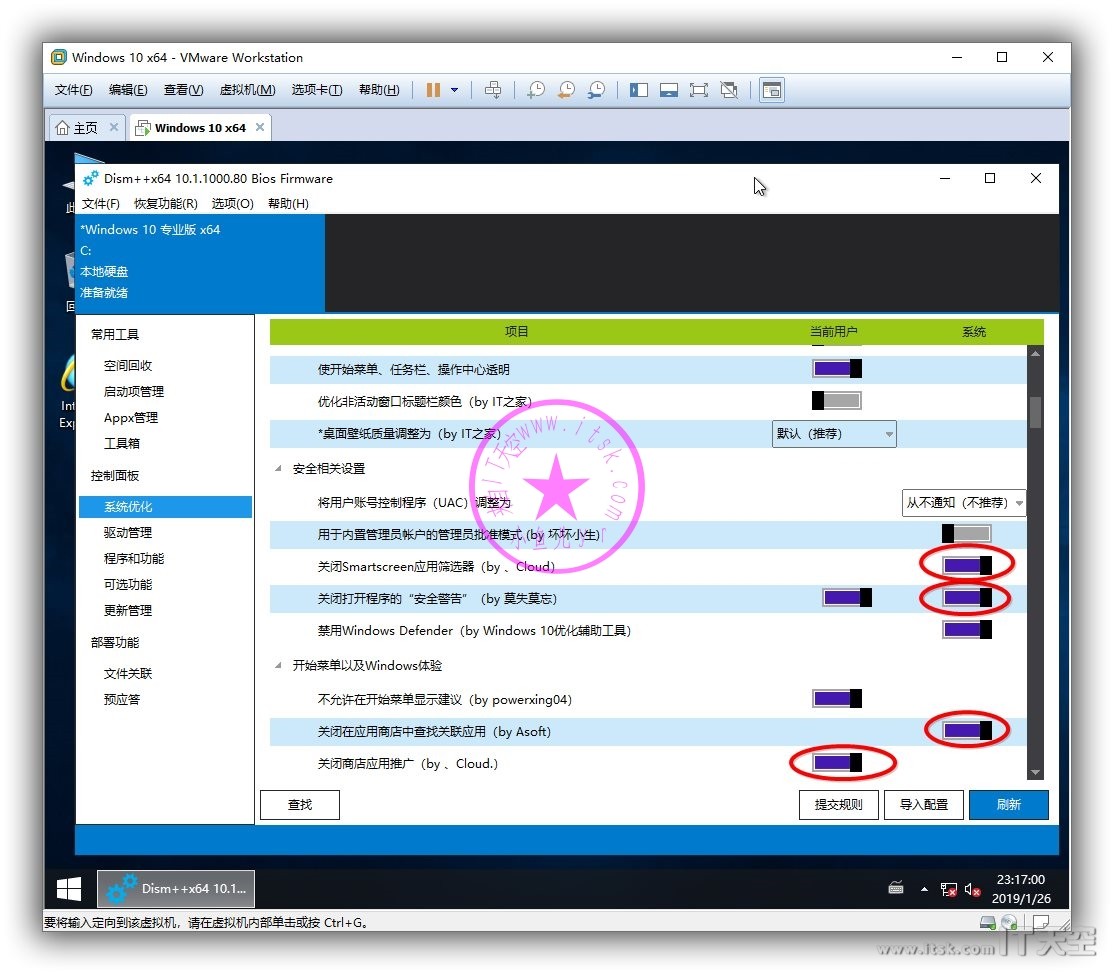Open Dism++ 文件(F) menu

tap(100, 204)
